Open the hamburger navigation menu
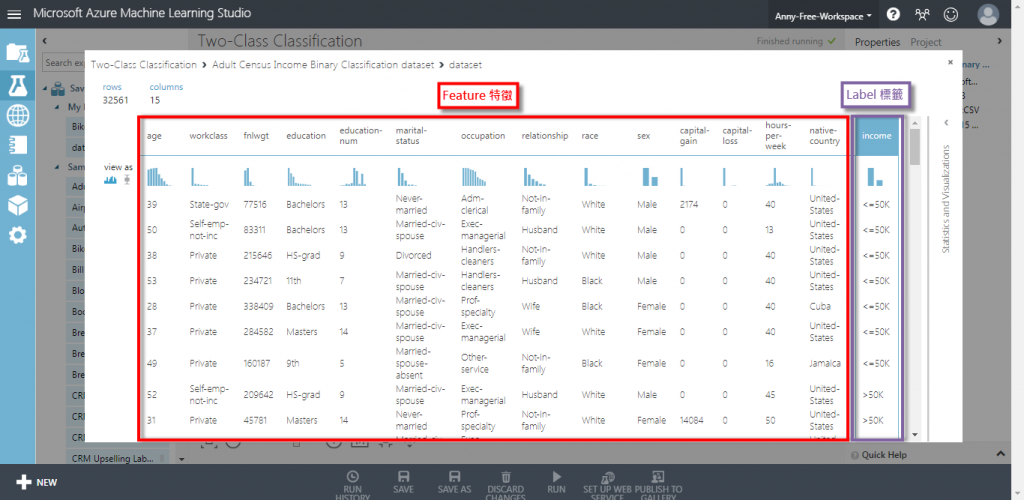This screenshot has height=500, width=1024. [x=14, y=14]
